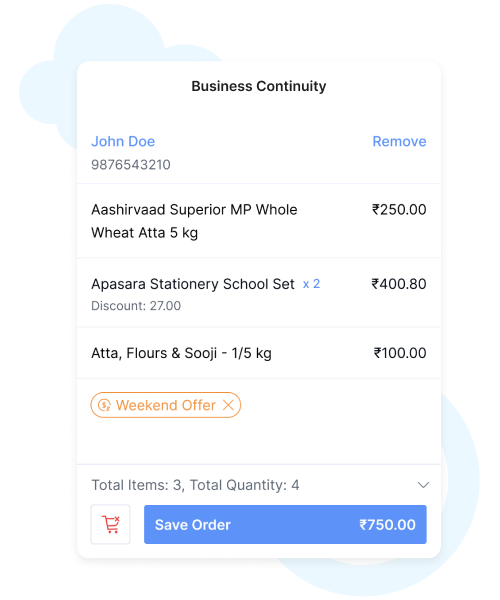Image resolution: width=500 pixels, height=600 pixels.
Task: Select the Aashirvaad Superior MP Whole Wheat Atta item
Action: [x=259, y=221]
